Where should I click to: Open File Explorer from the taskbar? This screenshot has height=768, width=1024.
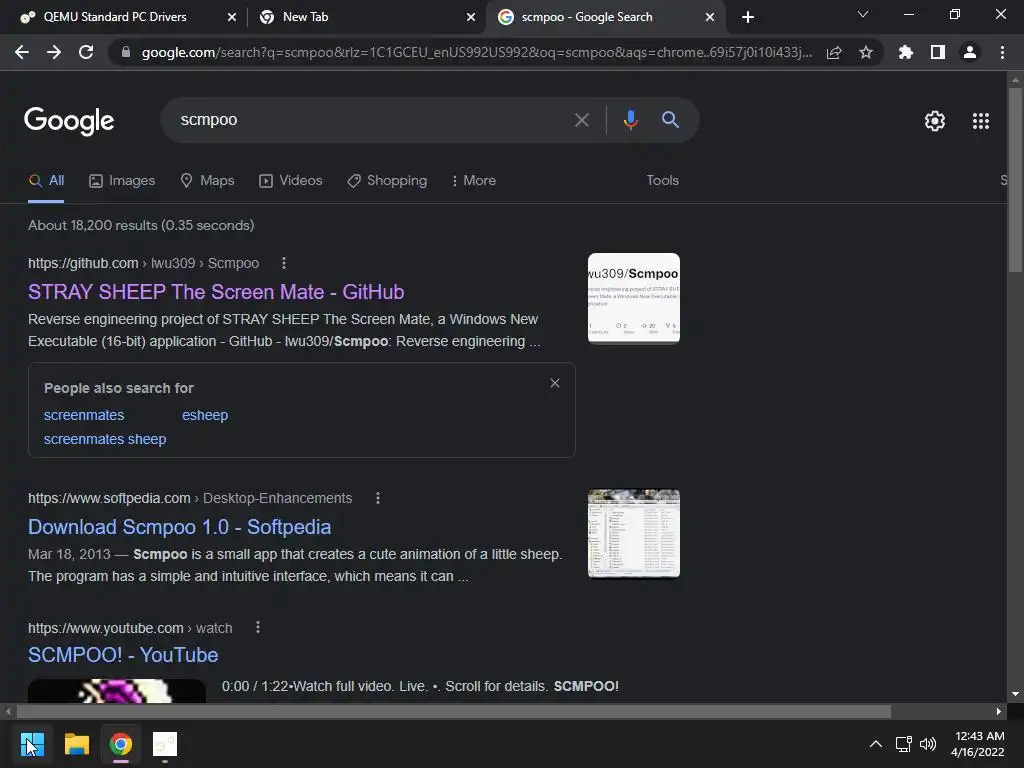76,744
